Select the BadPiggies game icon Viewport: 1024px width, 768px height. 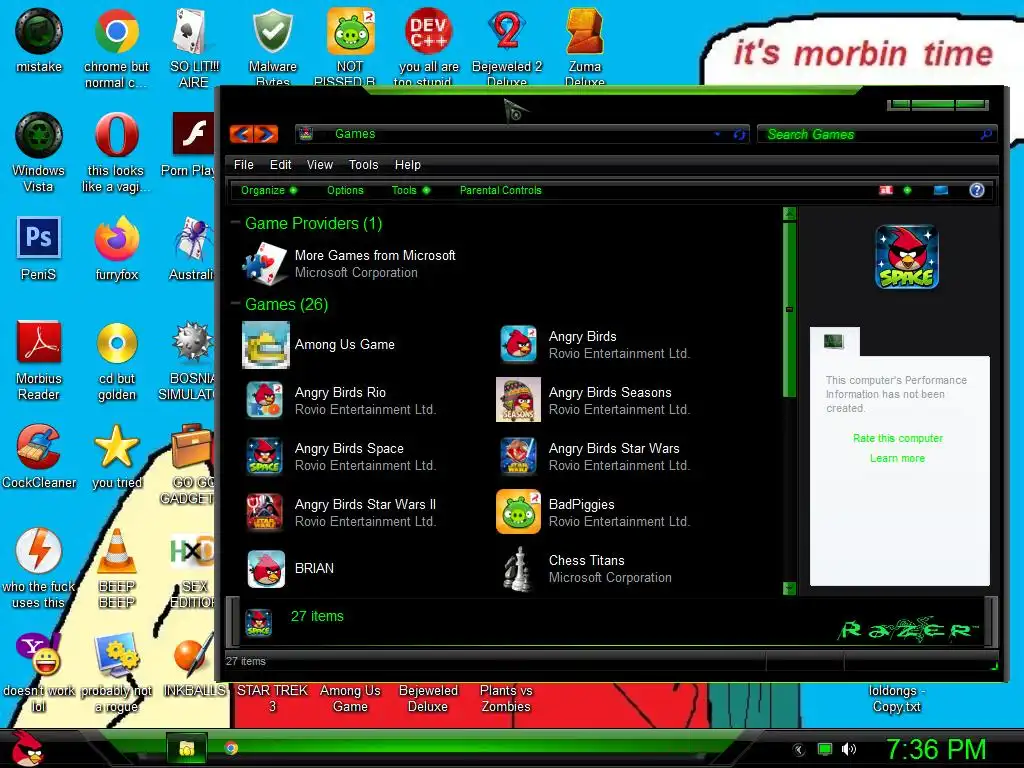click(519, 512)
